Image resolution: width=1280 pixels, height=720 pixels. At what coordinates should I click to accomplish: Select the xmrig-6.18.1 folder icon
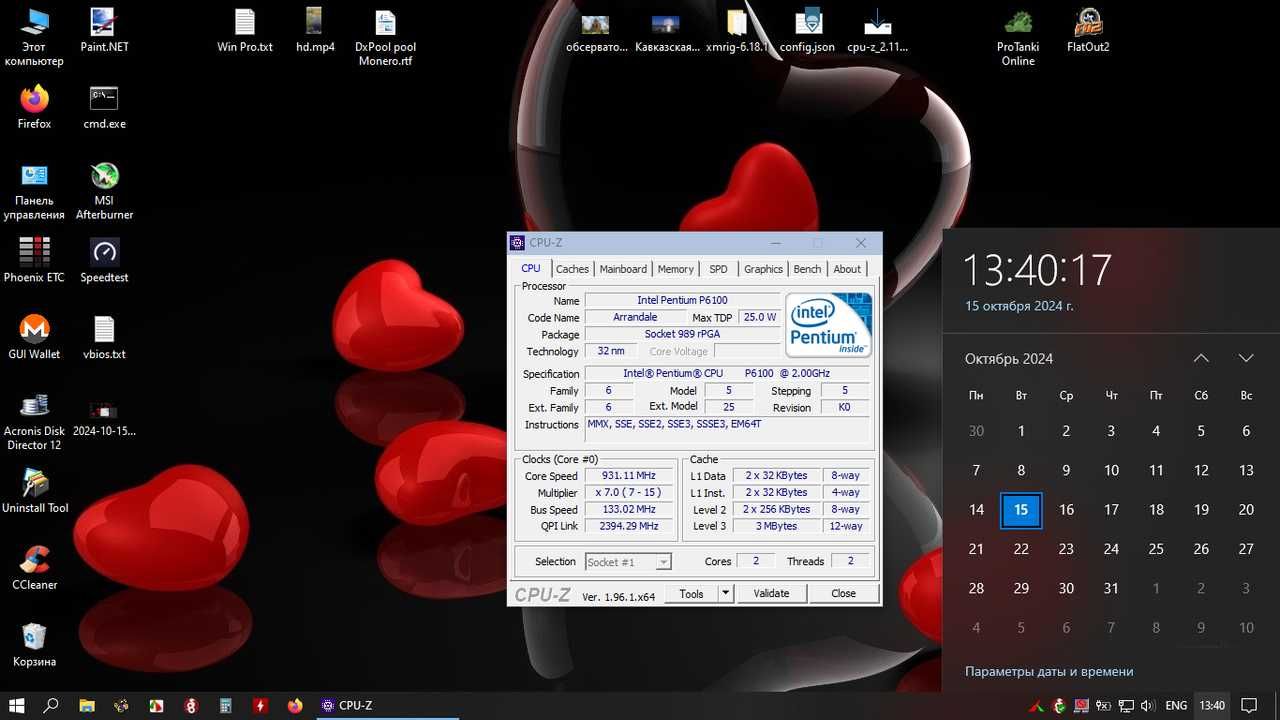coord(738,31)
